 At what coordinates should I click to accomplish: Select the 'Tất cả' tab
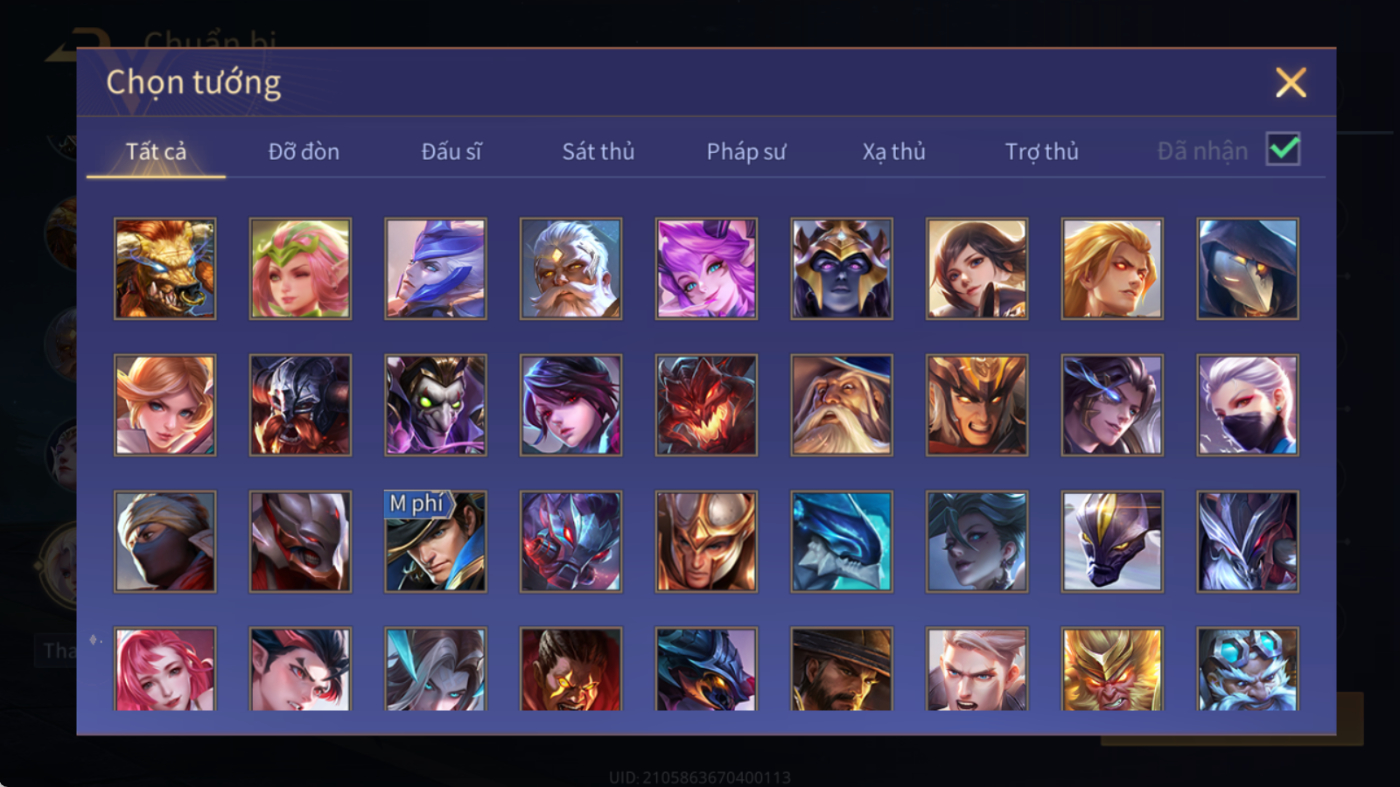pyautogui.click(x=156, y=152)
